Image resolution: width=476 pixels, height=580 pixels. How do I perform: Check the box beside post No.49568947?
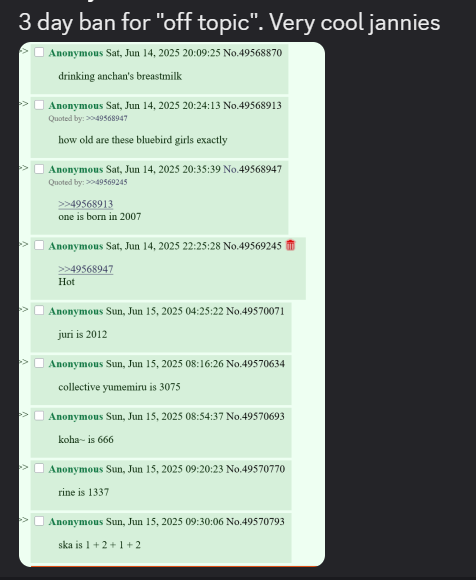point(39,169)
